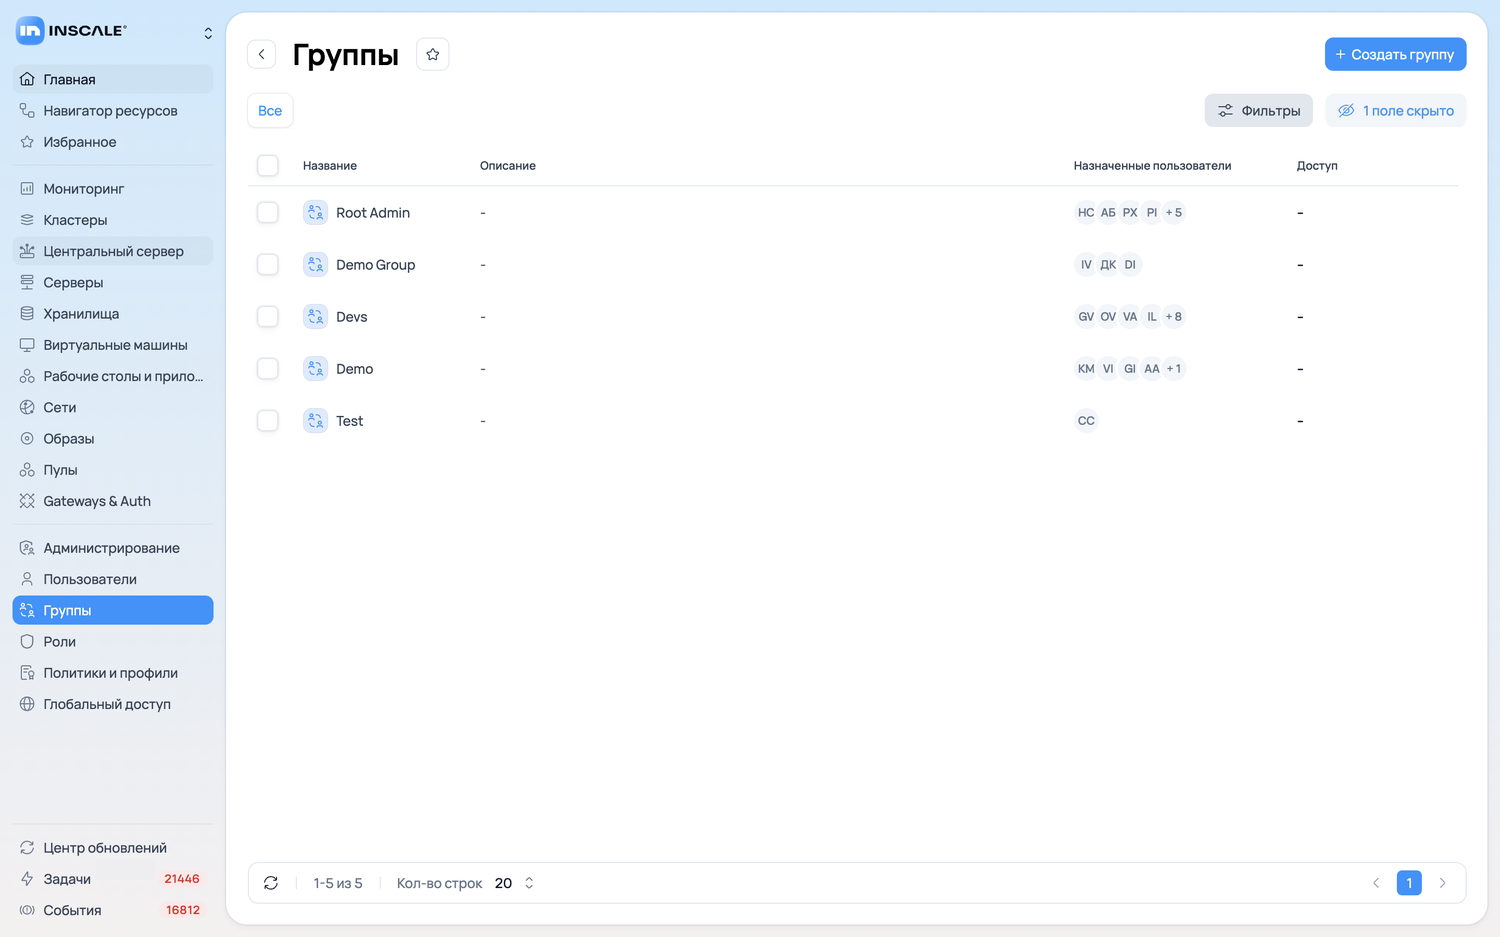Toggle the select-all checkbox in table header

coord(268,165)
